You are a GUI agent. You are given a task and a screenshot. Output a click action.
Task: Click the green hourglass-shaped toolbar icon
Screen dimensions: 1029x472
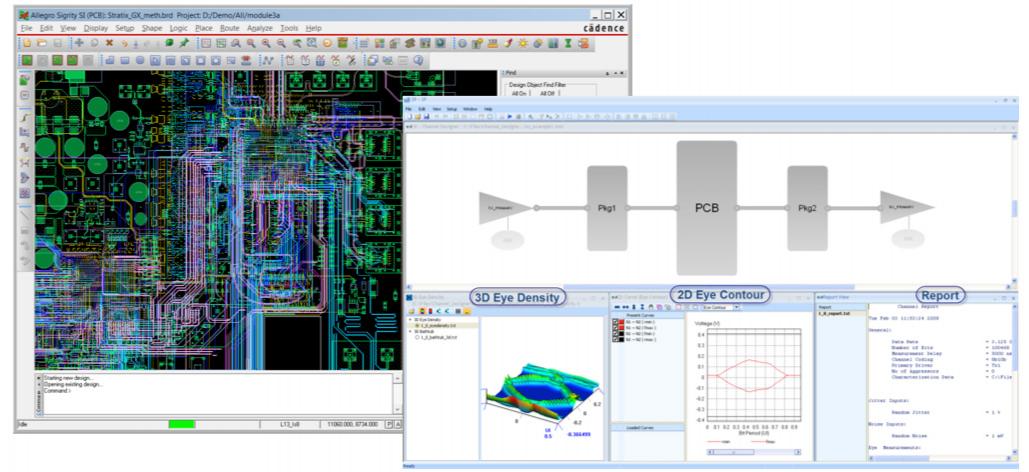[x=568, y=43]
